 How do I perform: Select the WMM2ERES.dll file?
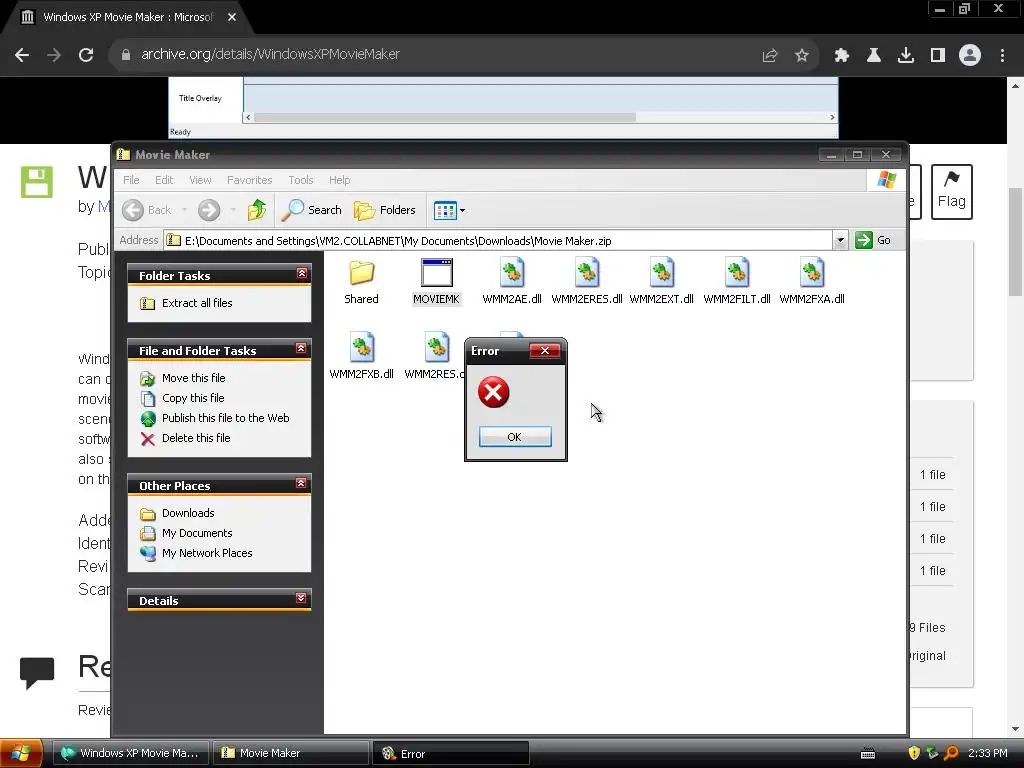(586, 282)
